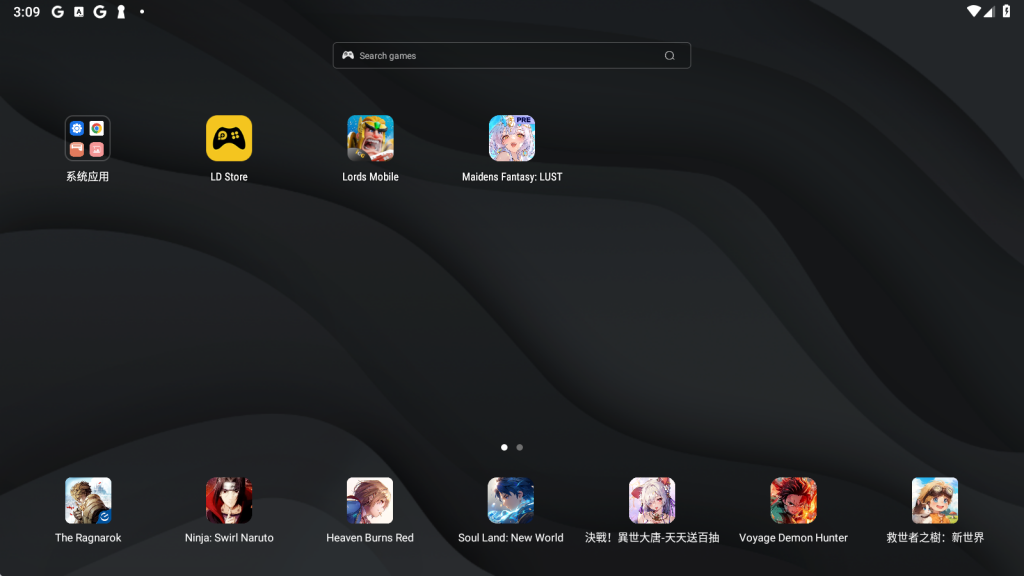Click the gamepad icon in search bar
This screenshot has width=1024, height=576.
coord(348,56)
